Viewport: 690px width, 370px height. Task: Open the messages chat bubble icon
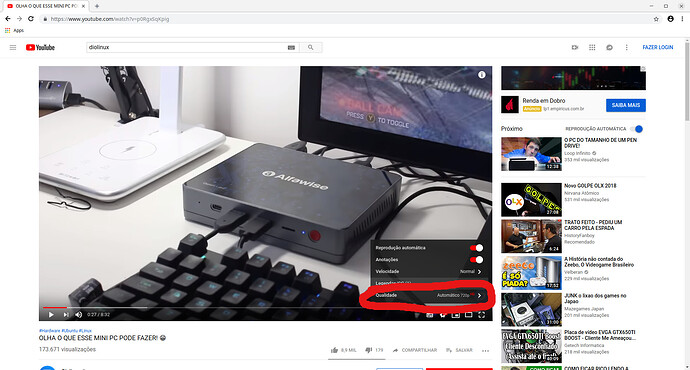coord(609,48)
